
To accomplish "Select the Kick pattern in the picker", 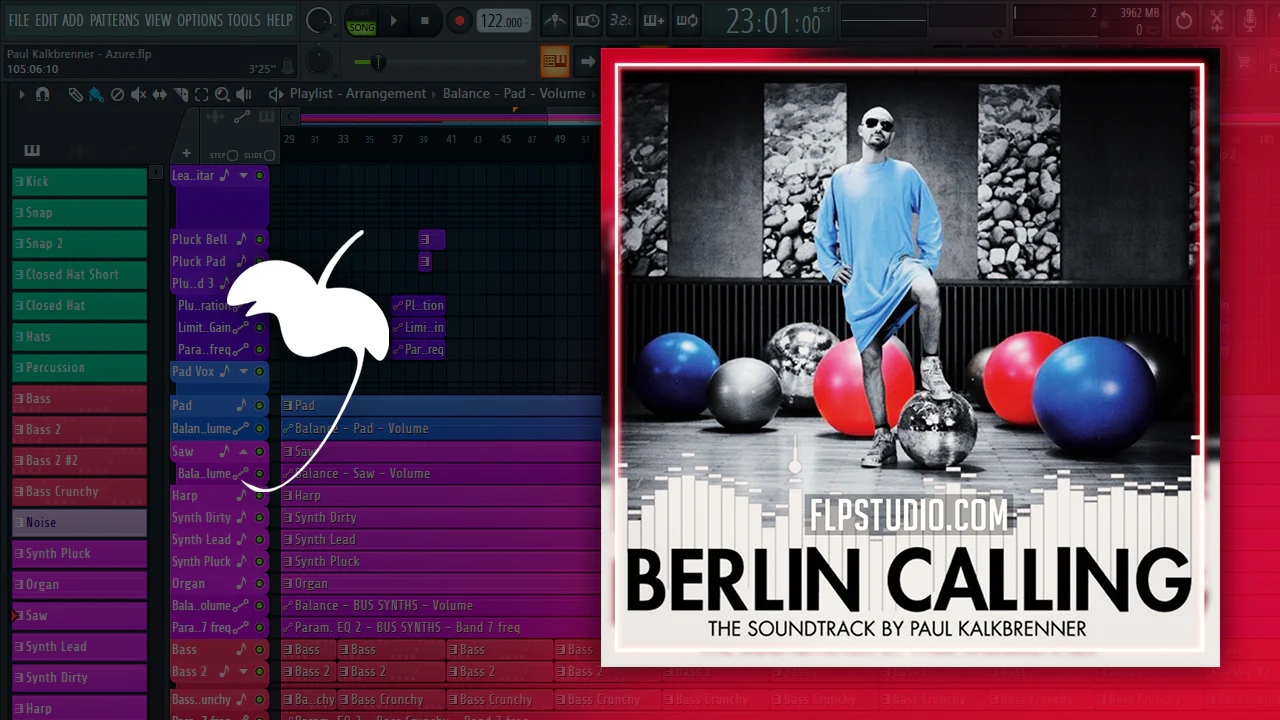I will point(79,182).
